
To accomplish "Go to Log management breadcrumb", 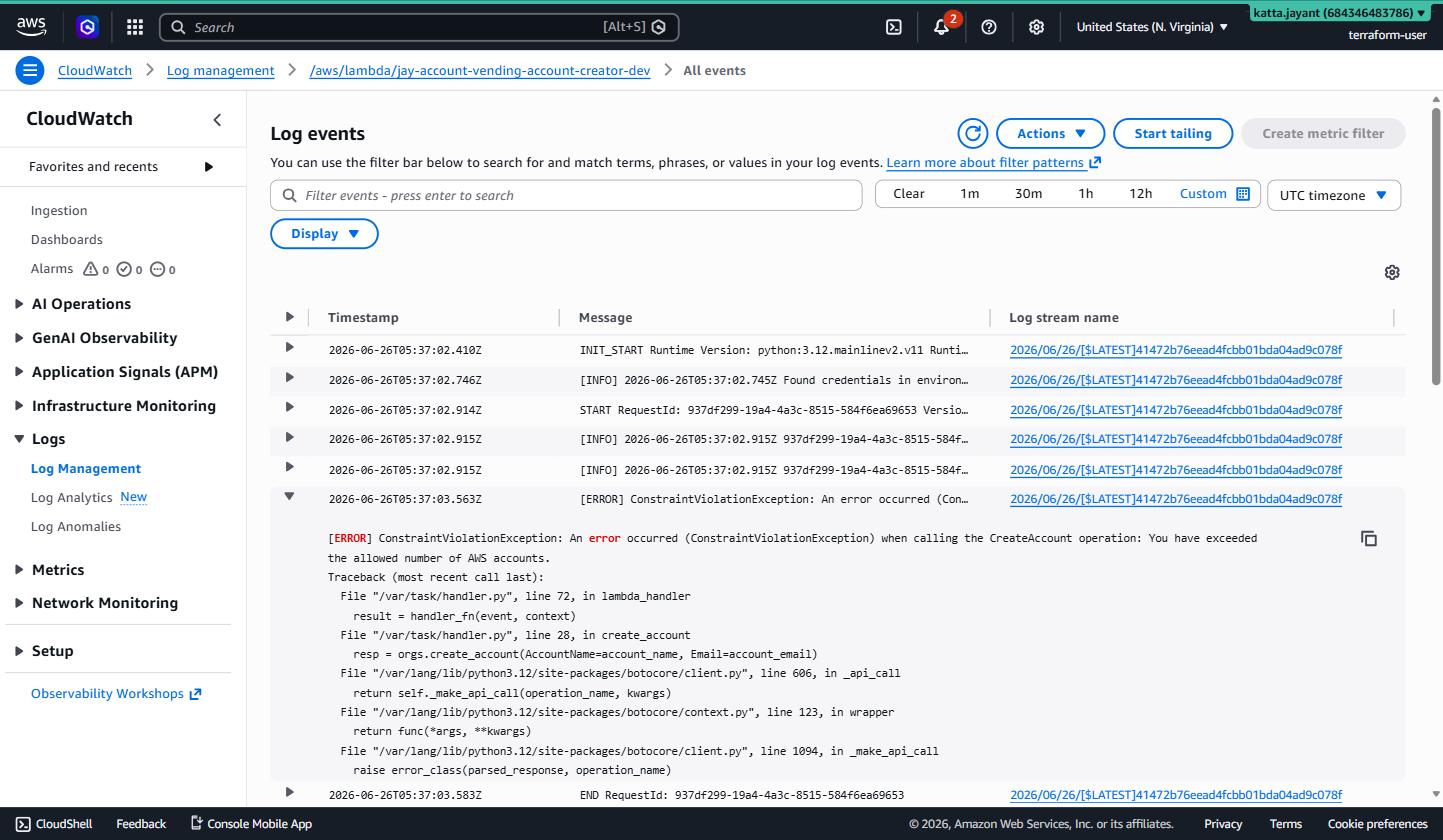I will [220, 70].
